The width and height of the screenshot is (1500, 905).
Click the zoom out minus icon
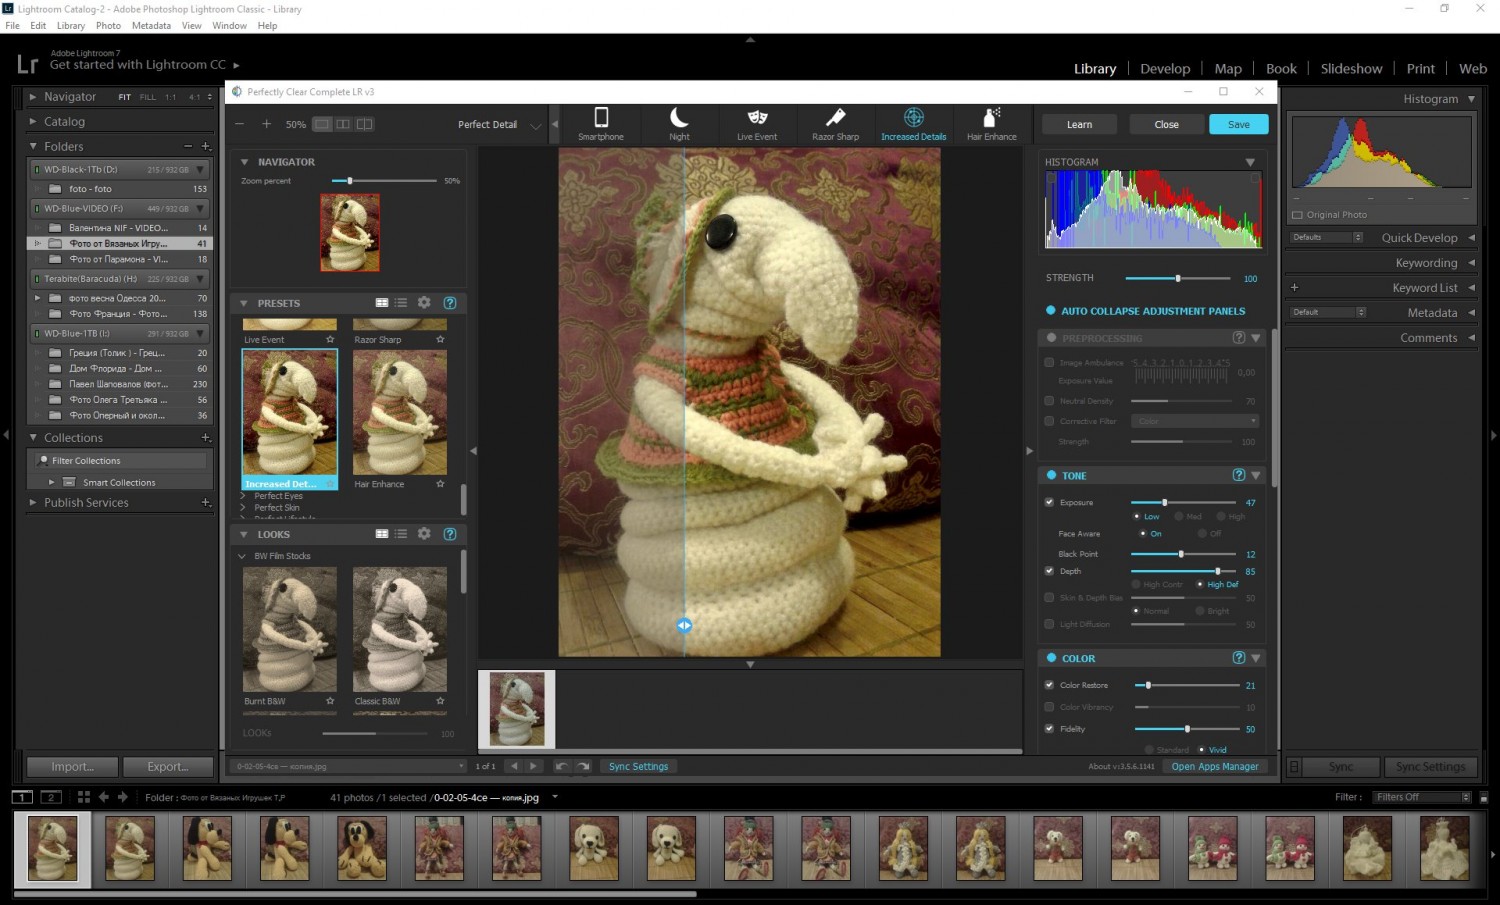point(240,124)
